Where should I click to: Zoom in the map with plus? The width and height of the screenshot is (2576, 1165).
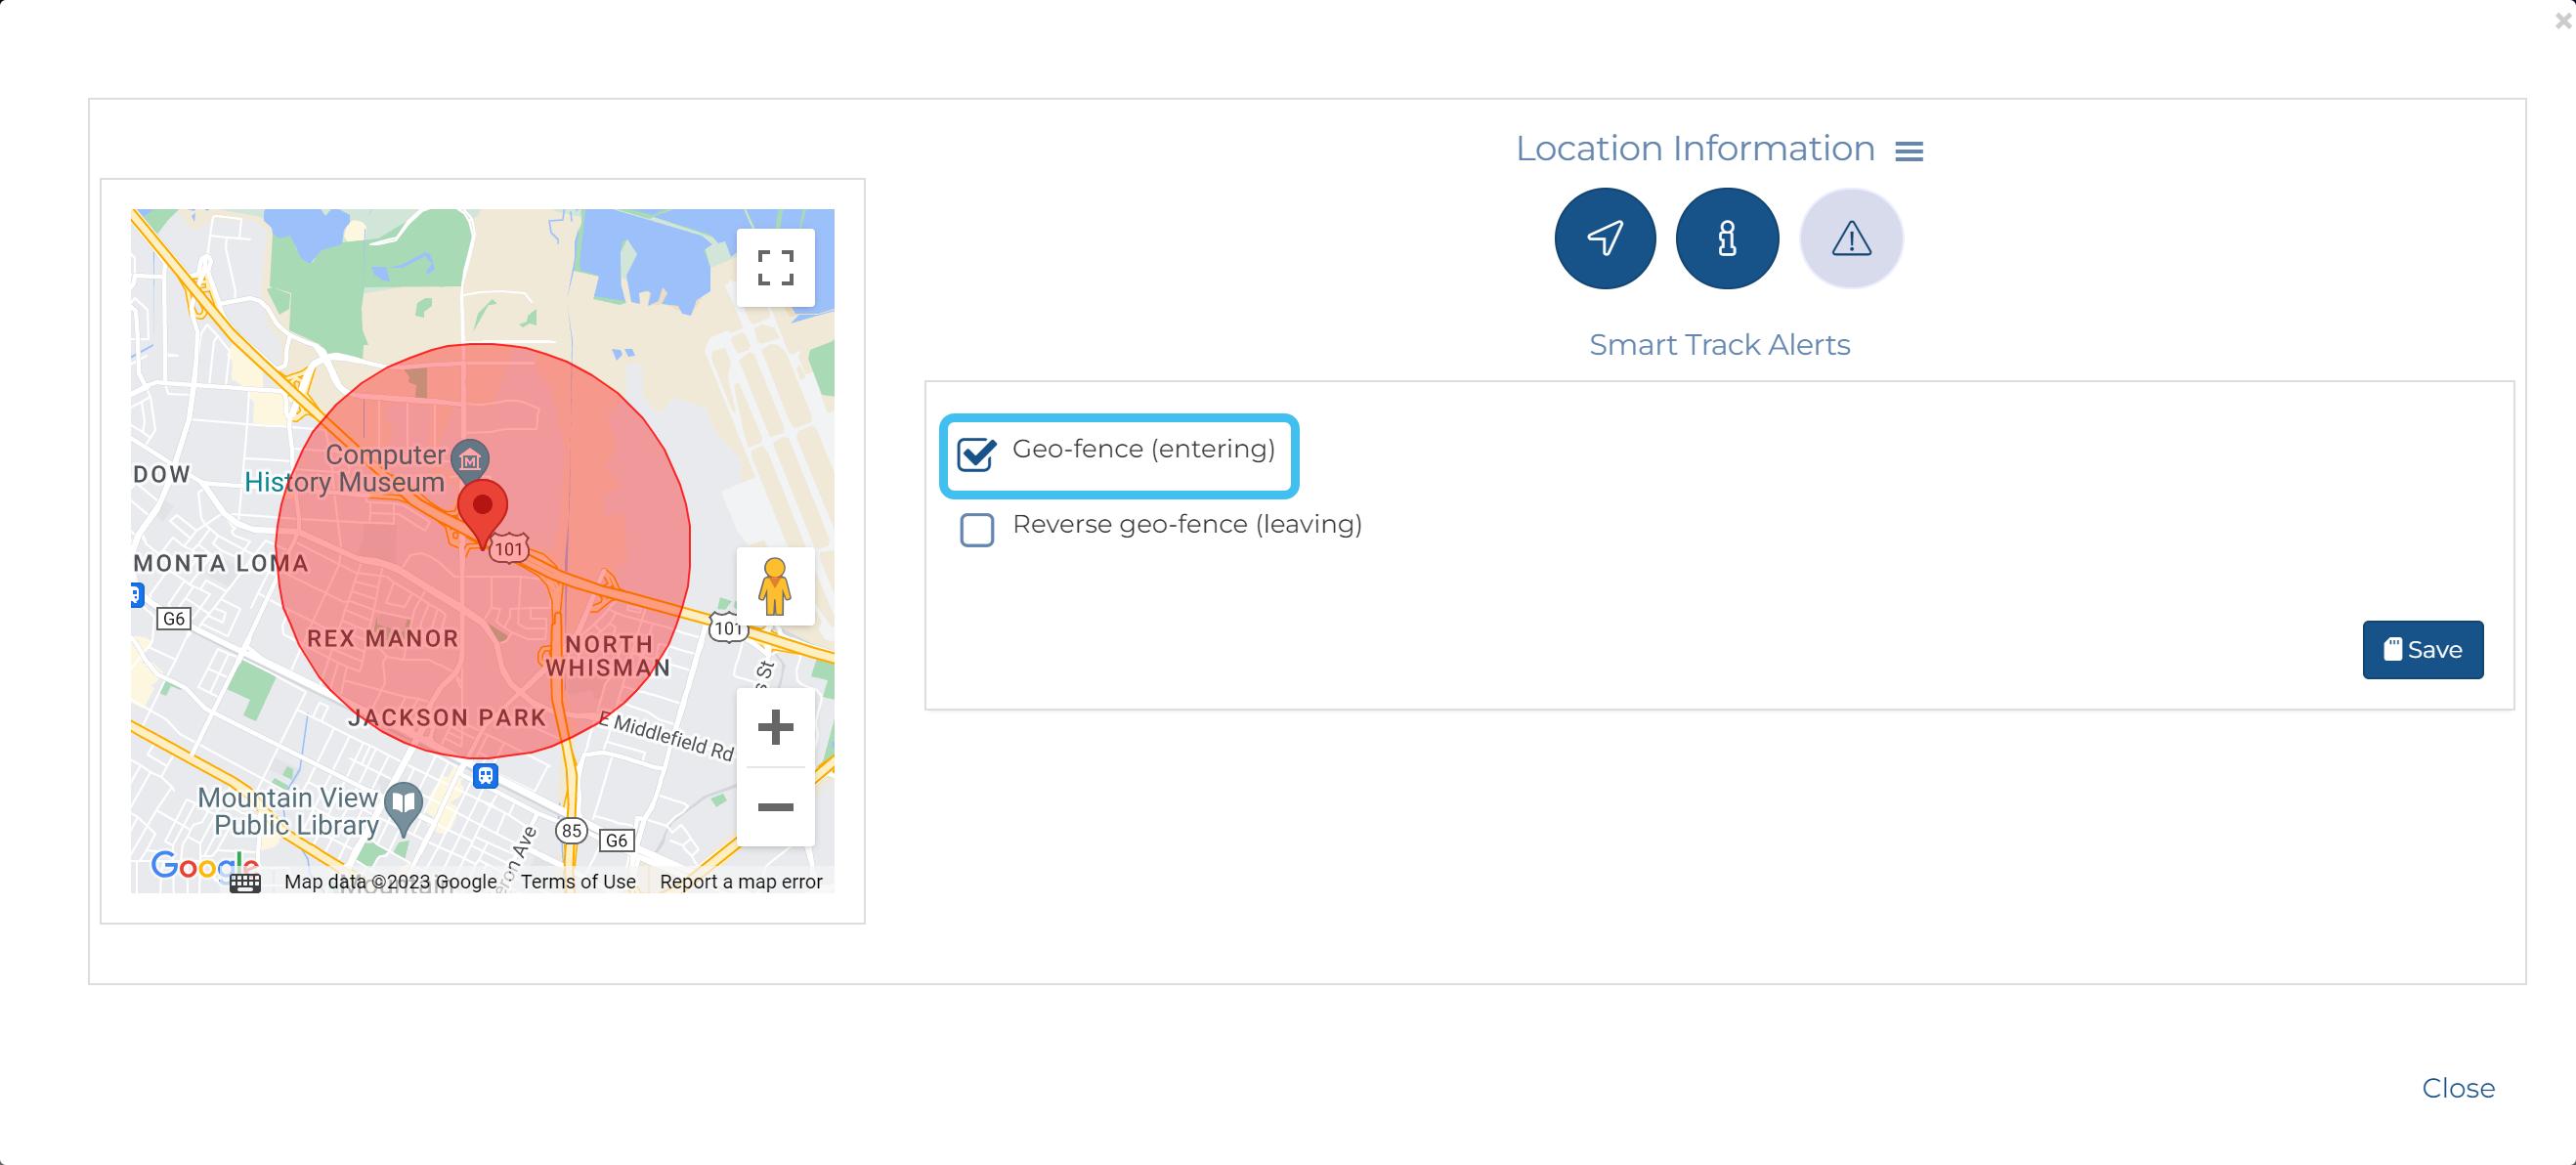coord(775,727)
